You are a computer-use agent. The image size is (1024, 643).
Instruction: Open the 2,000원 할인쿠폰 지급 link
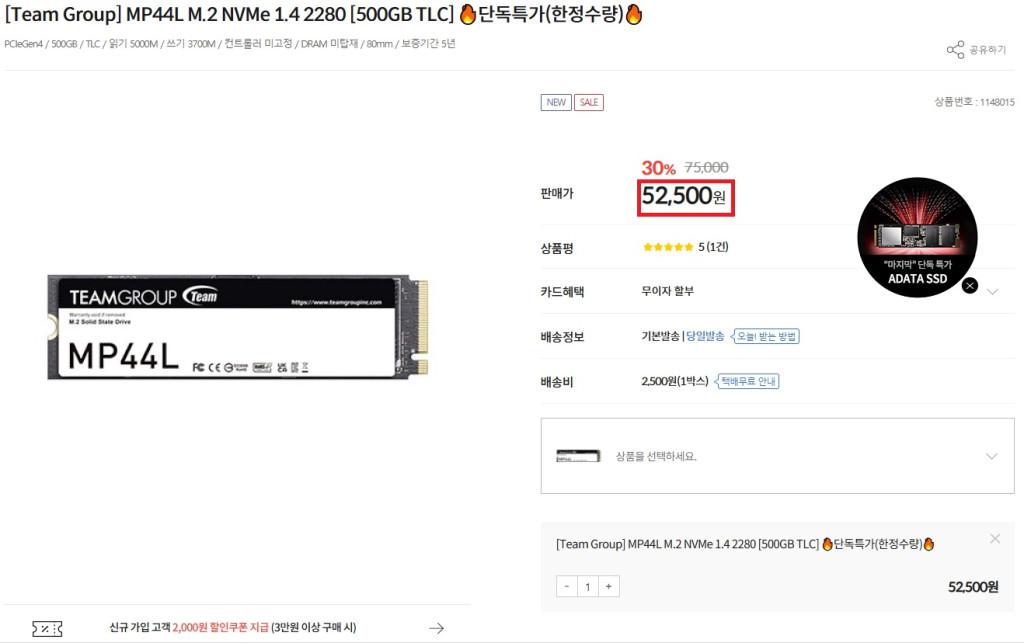point(220,627)
